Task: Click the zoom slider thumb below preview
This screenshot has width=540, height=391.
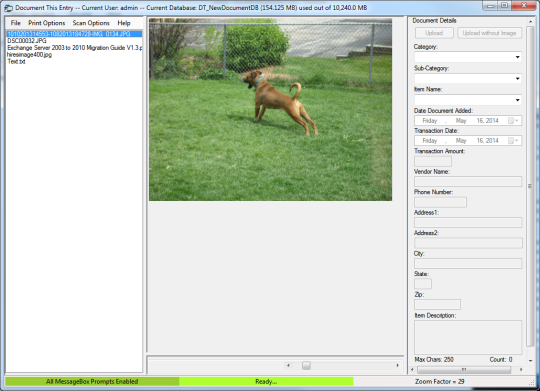Action: click(x=306, y=365)
